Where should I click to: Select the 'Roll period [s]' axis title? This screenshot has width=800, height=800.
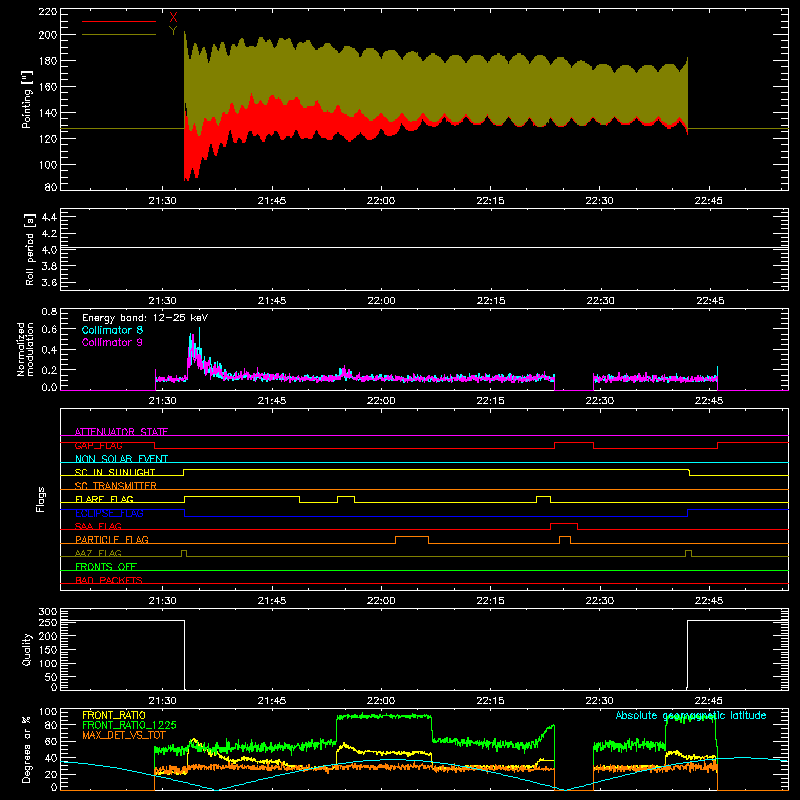(29, 249)
